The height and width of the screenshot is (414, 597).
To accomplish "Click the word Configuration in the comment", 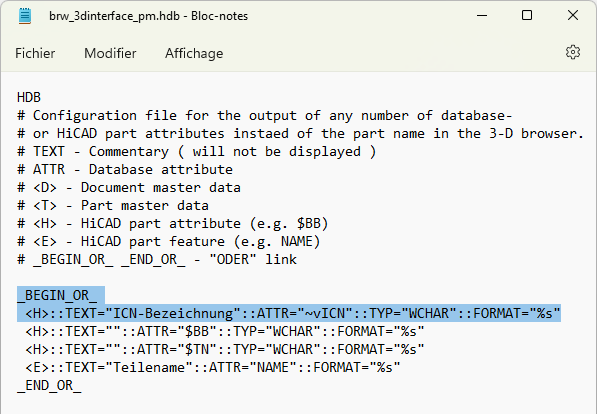I will (x=85, y=115).
